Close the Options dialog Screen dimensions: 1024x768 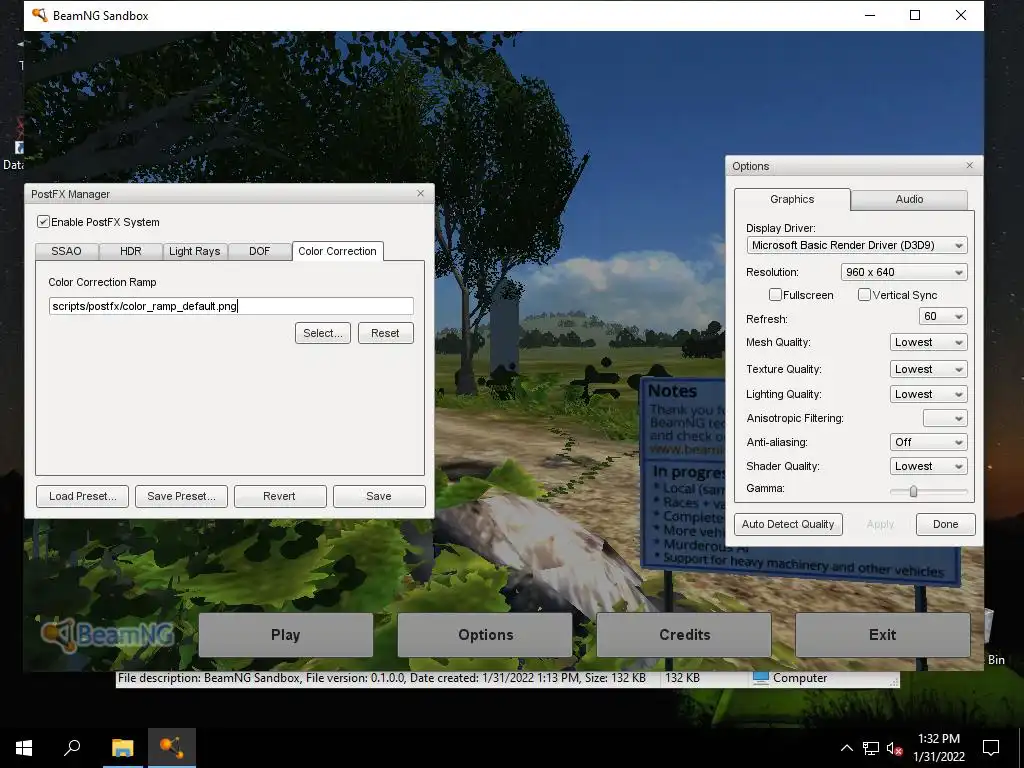tap(970, 165)
